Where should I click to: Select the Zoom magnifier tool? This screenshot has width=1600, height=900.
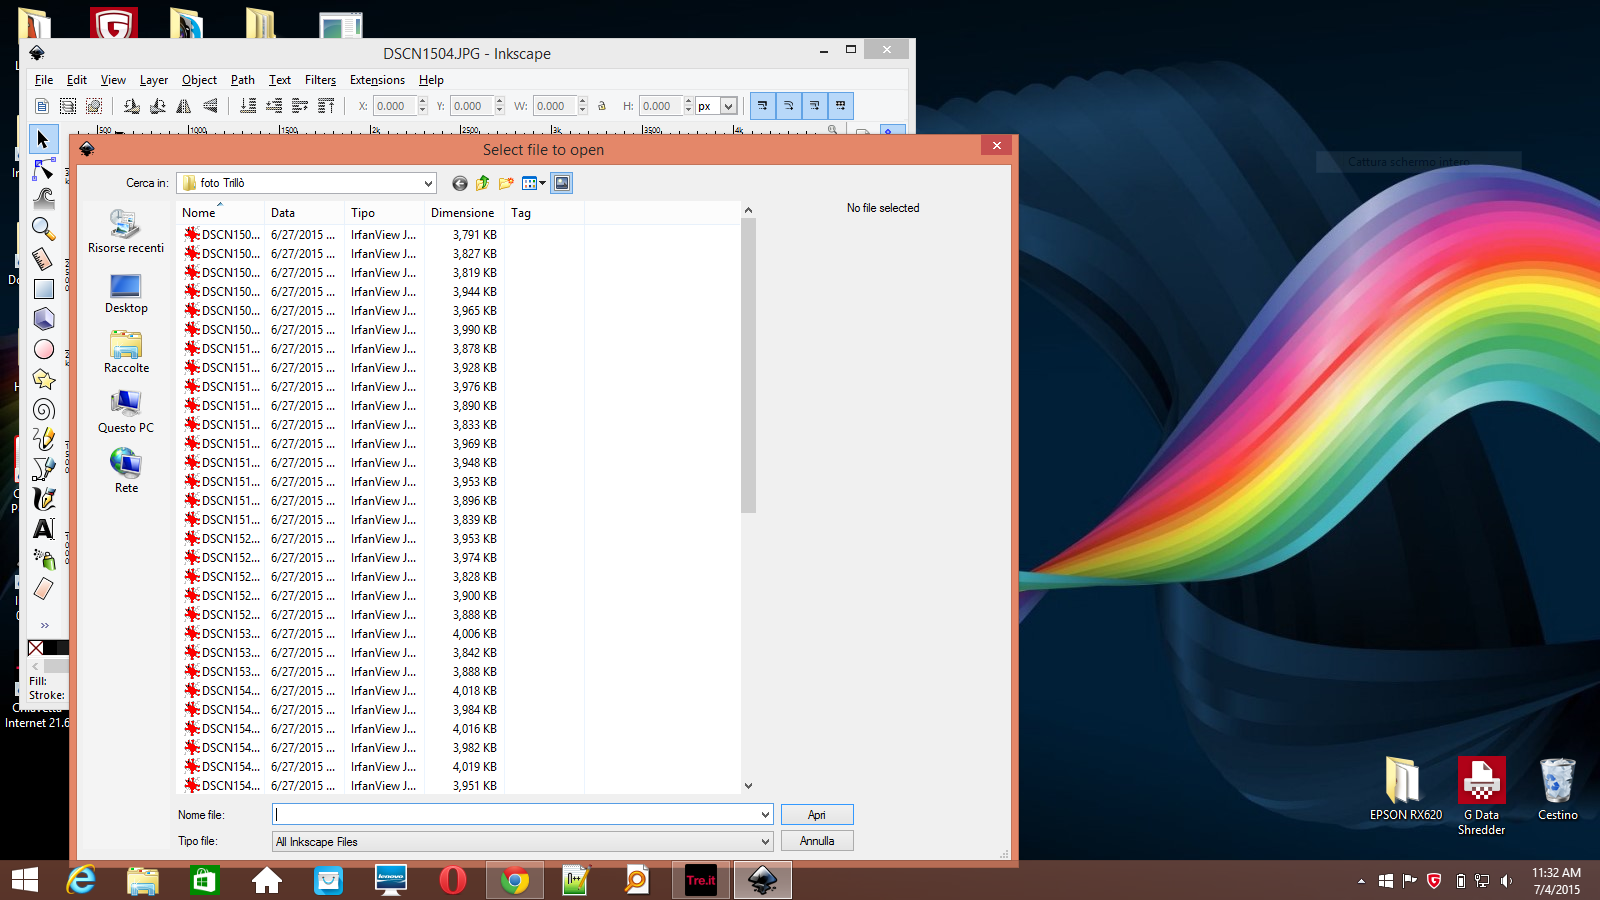point(43,229)
